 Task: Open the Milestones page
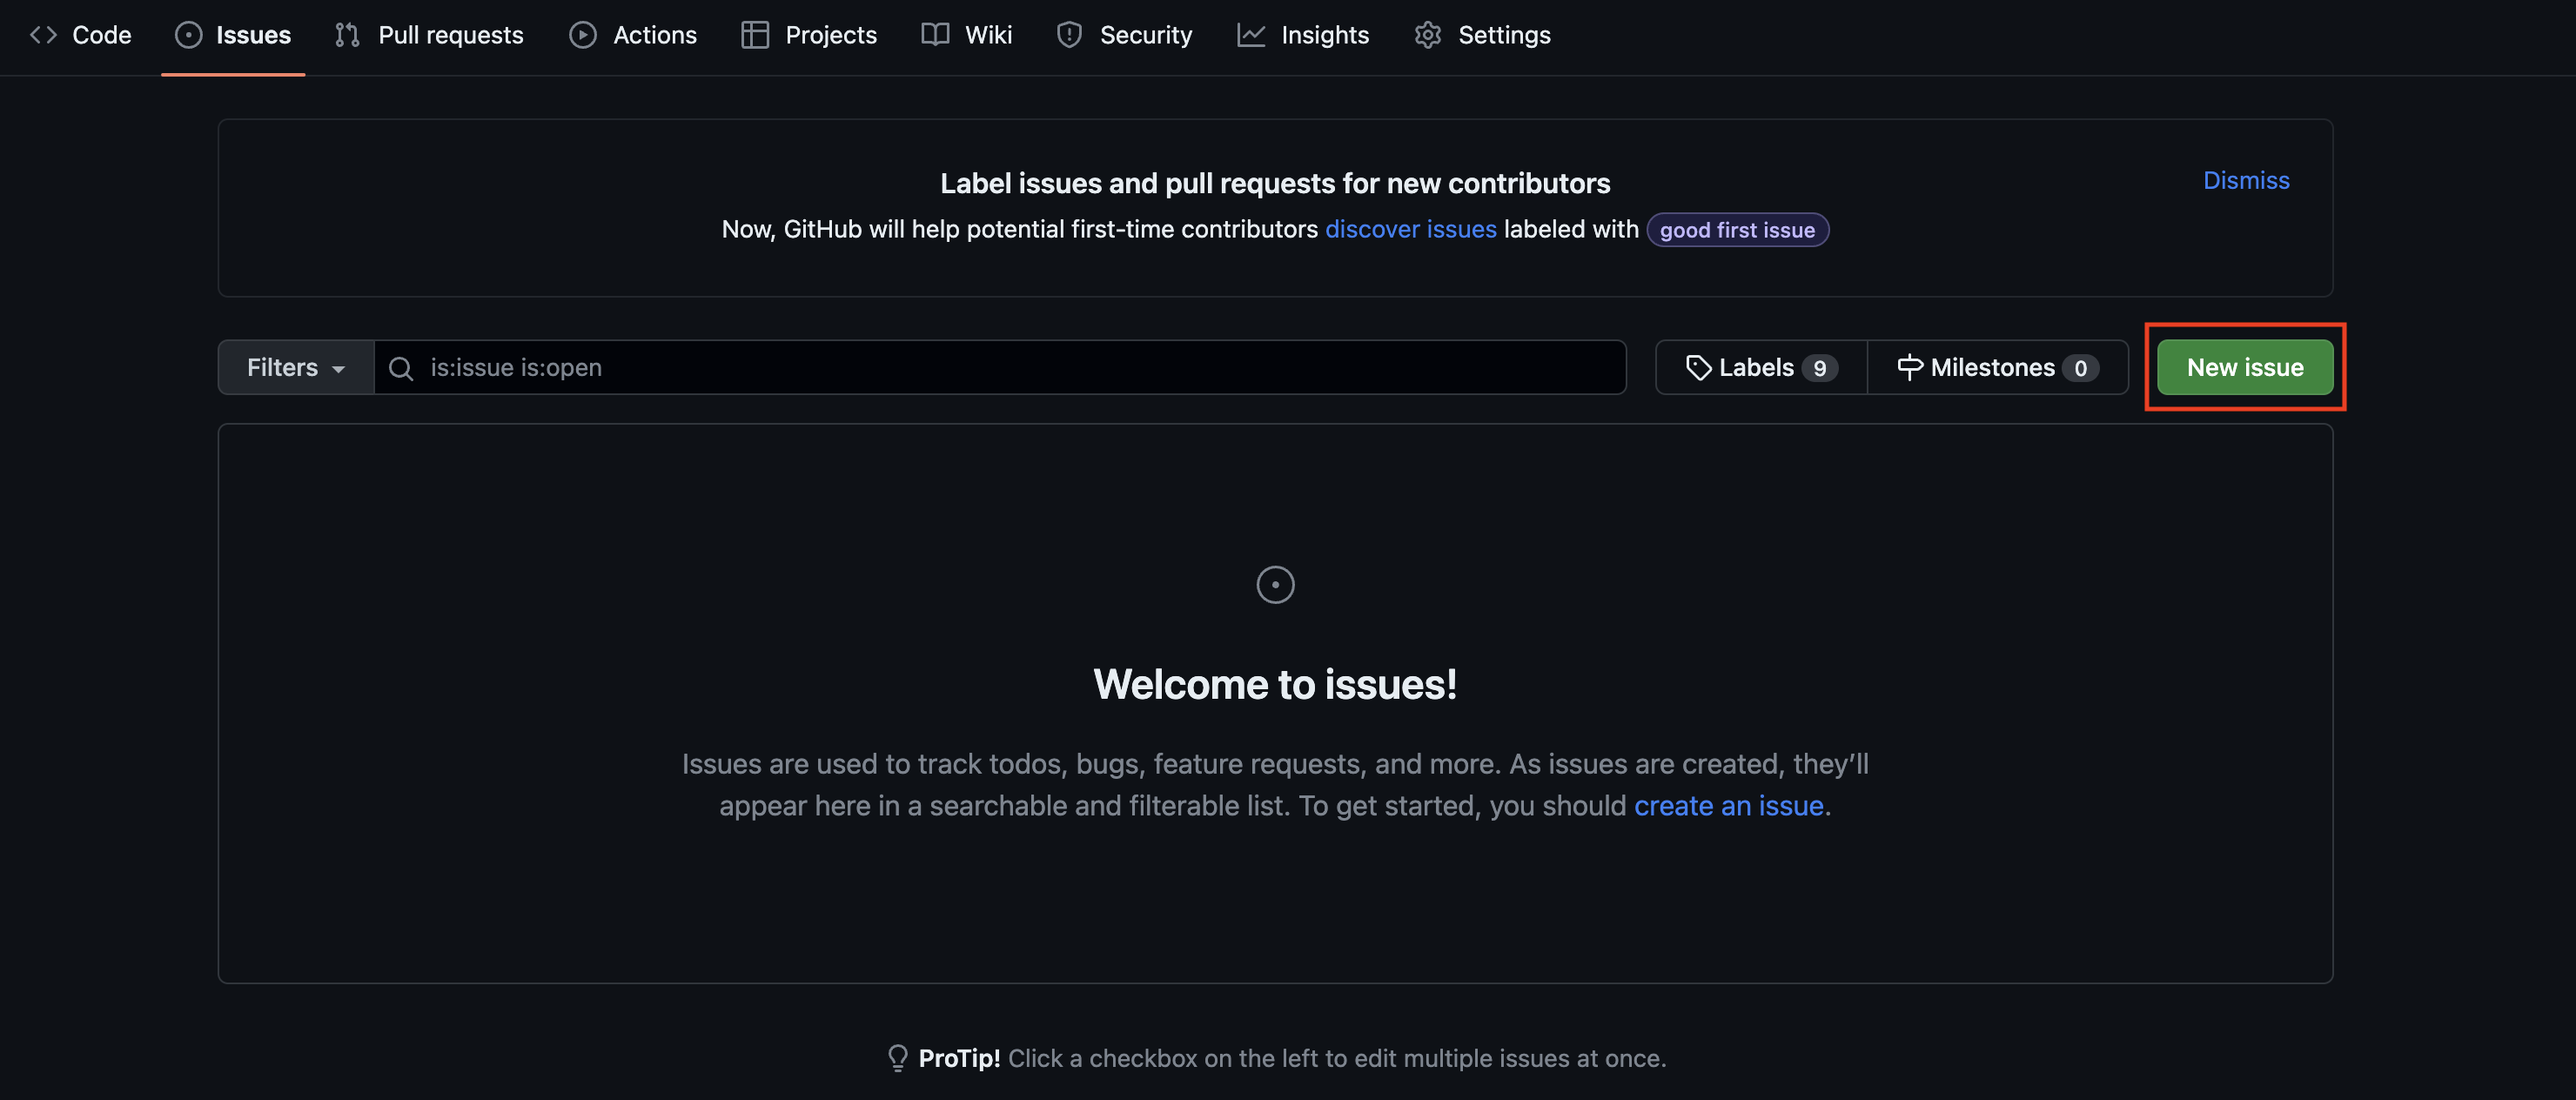point(1997,367)
